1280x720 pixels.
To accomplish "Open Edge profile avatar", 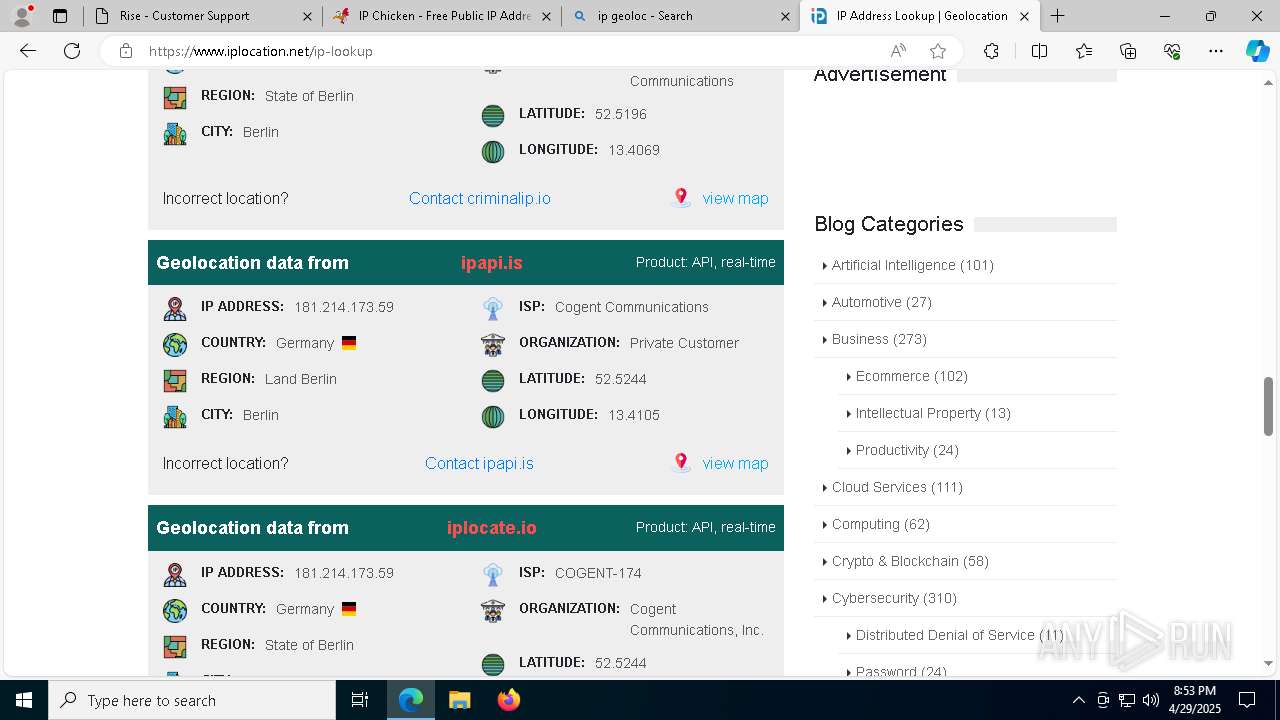I will 22,16.
